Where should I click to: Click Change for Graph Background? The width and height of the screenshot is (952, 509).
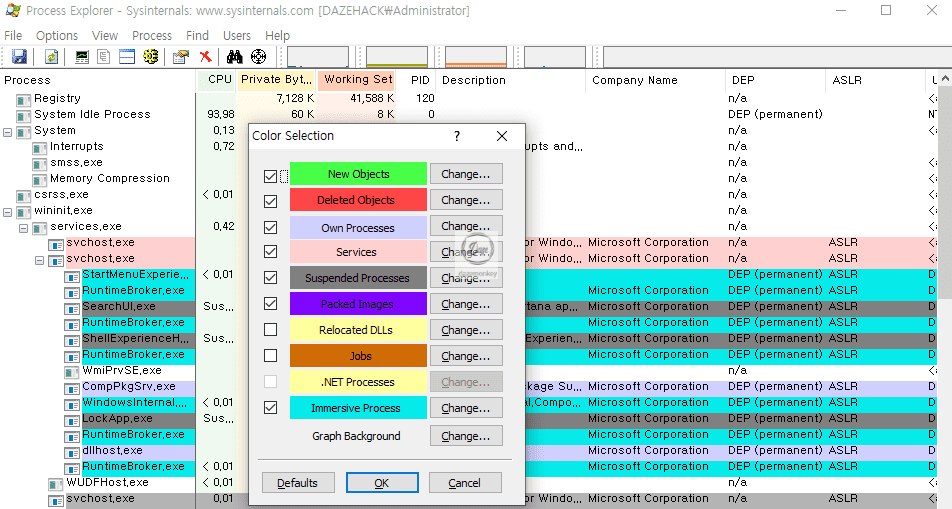point(466,436)
